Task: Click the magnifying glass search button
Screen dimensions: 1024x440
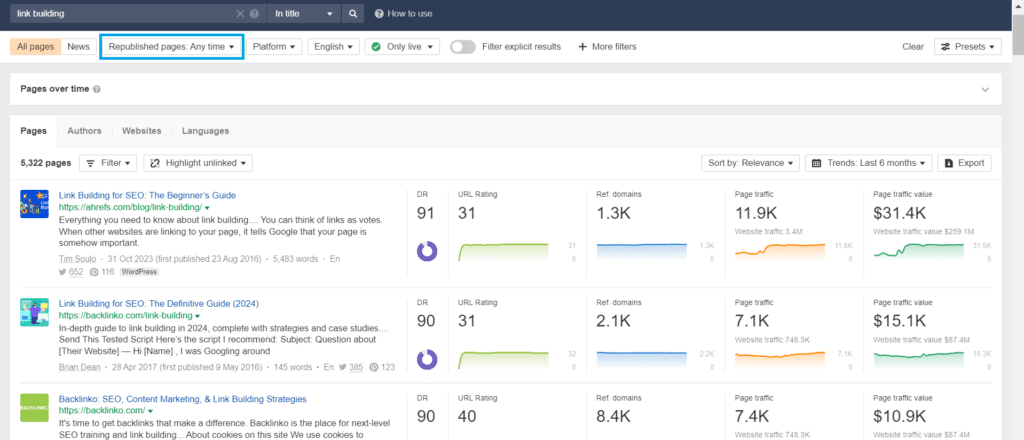Action: click(x=353, y=14)
